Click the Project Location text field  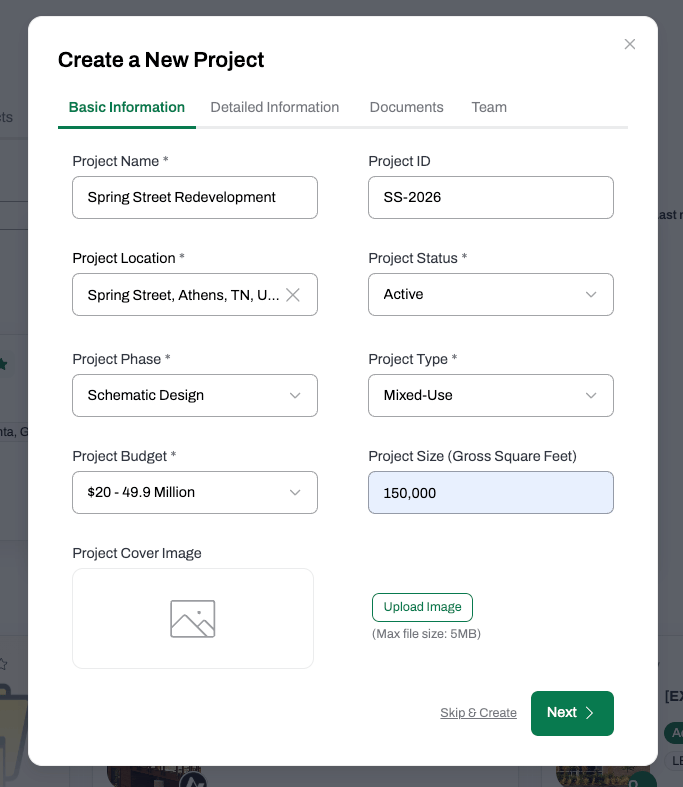click(x=183, y=295)
